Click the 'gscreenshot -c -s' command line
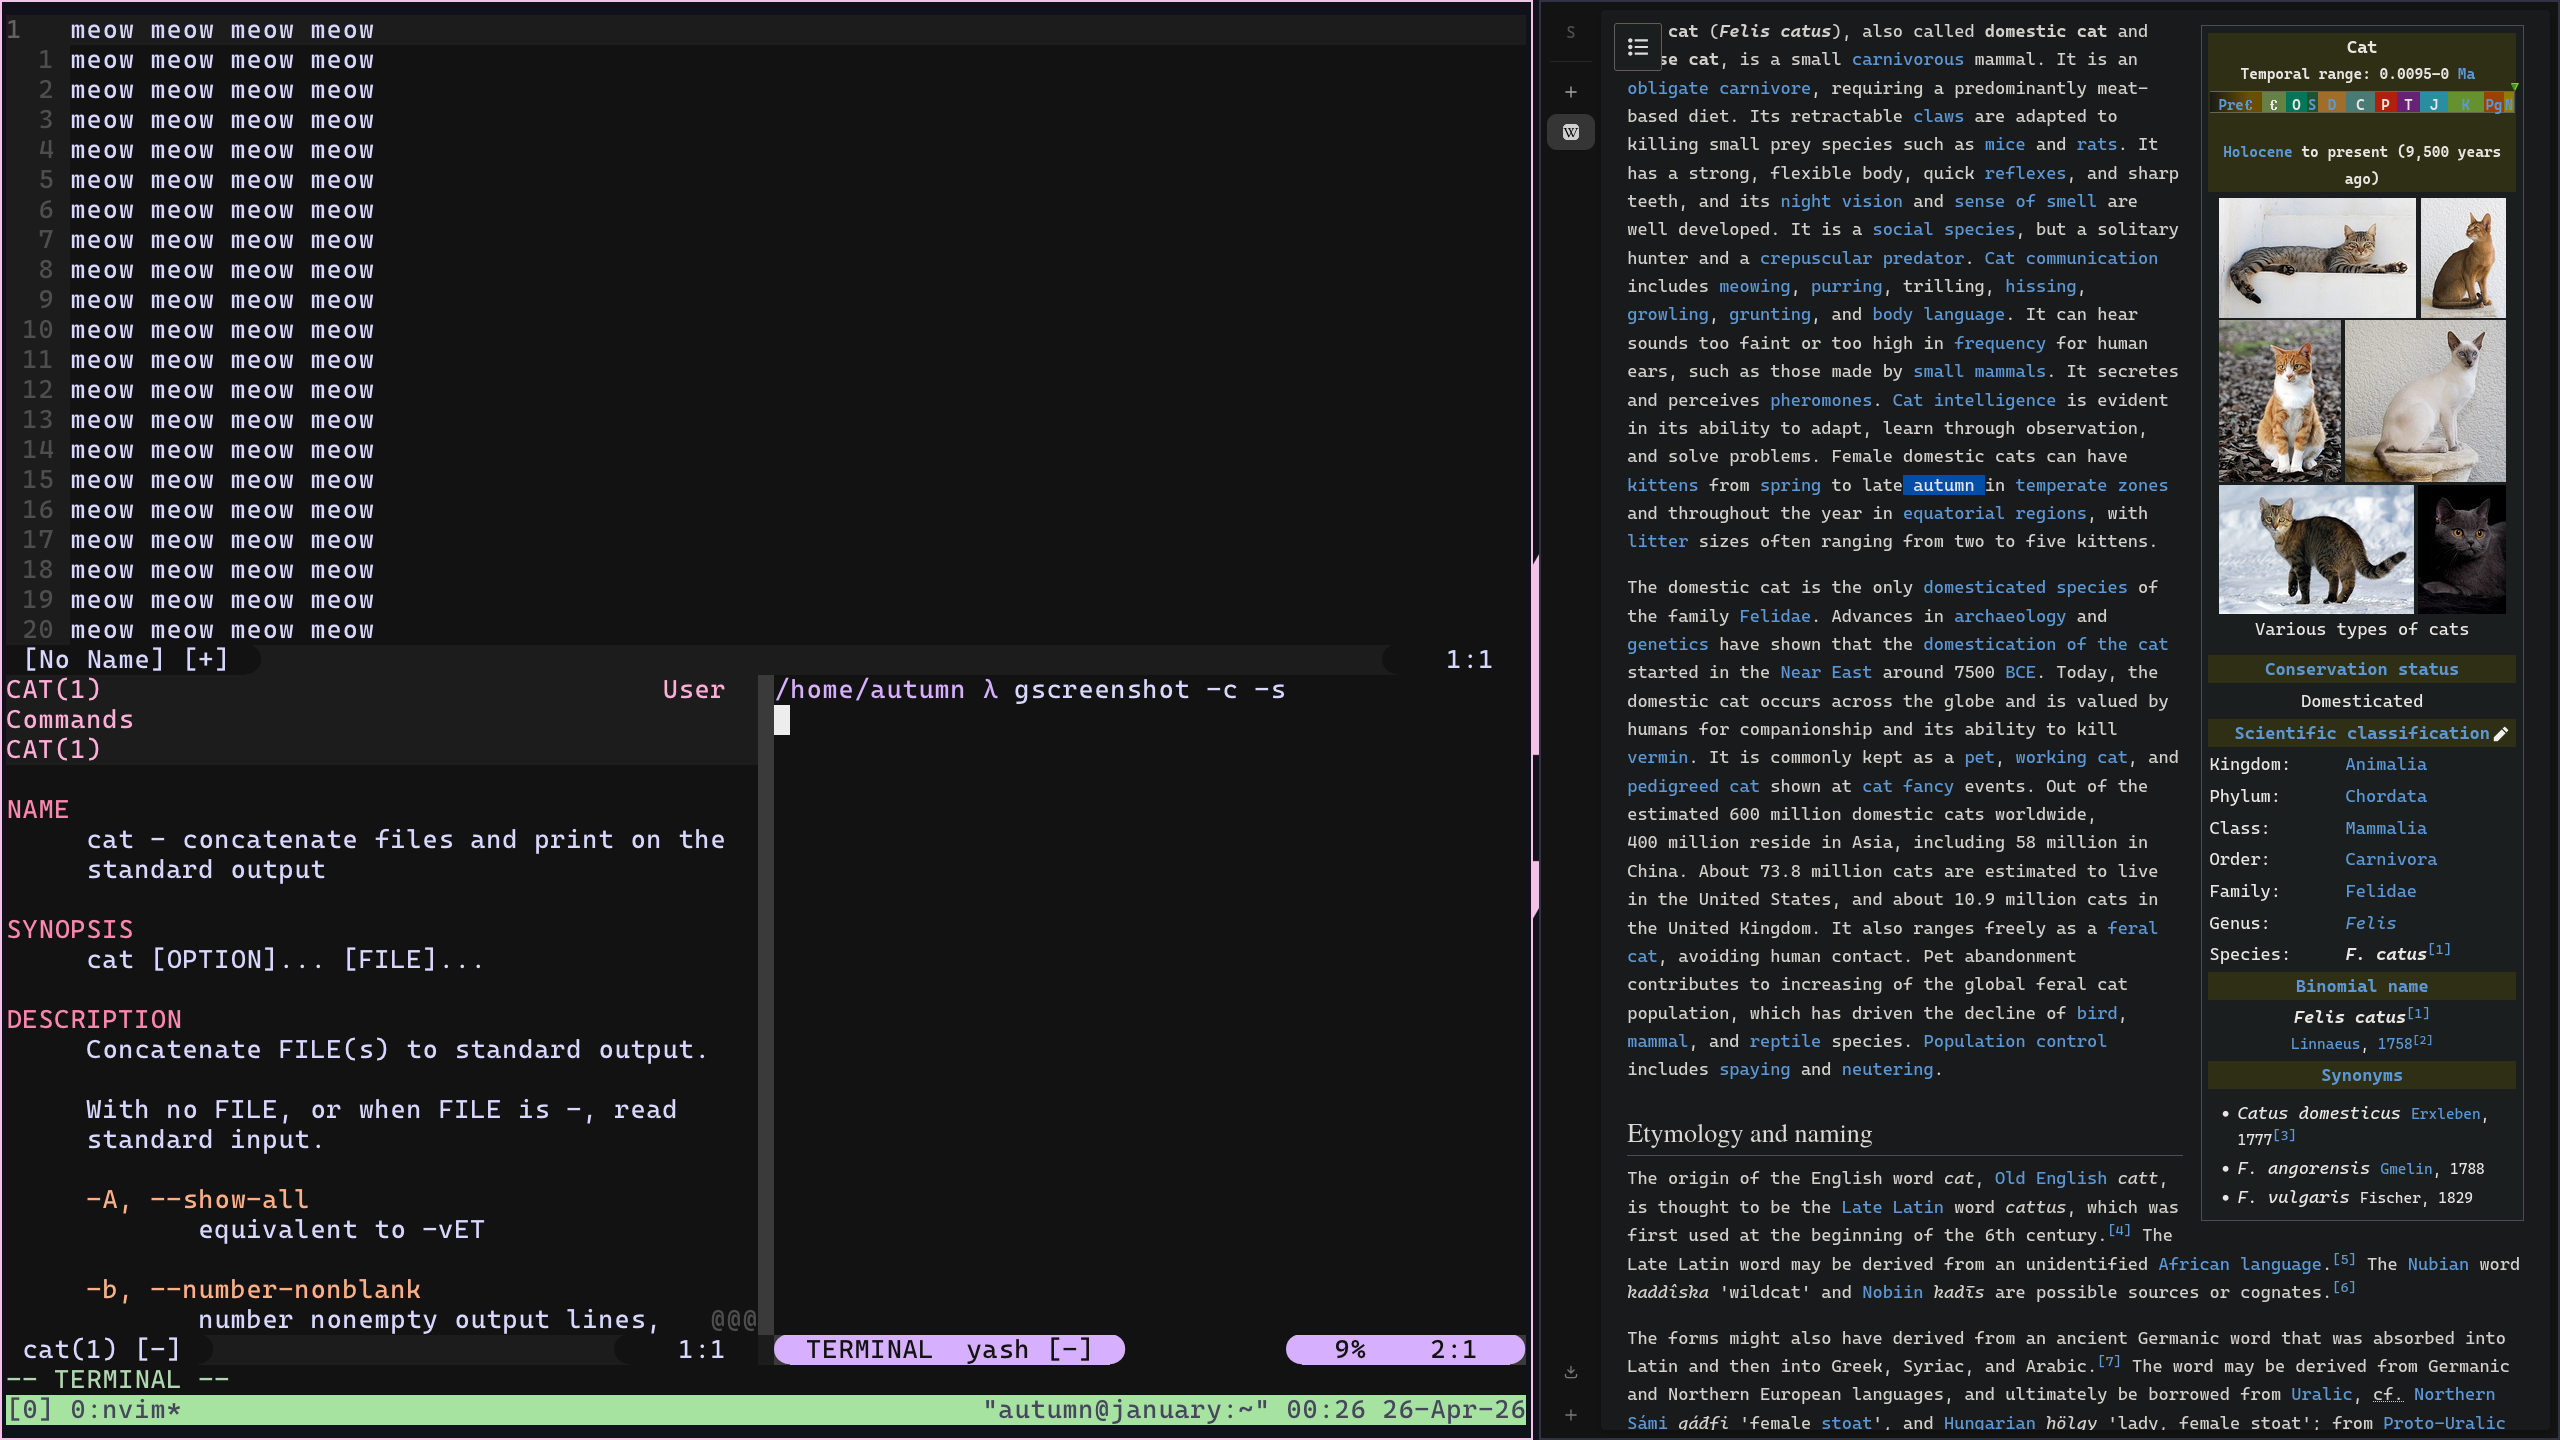 click(1150, 690)
